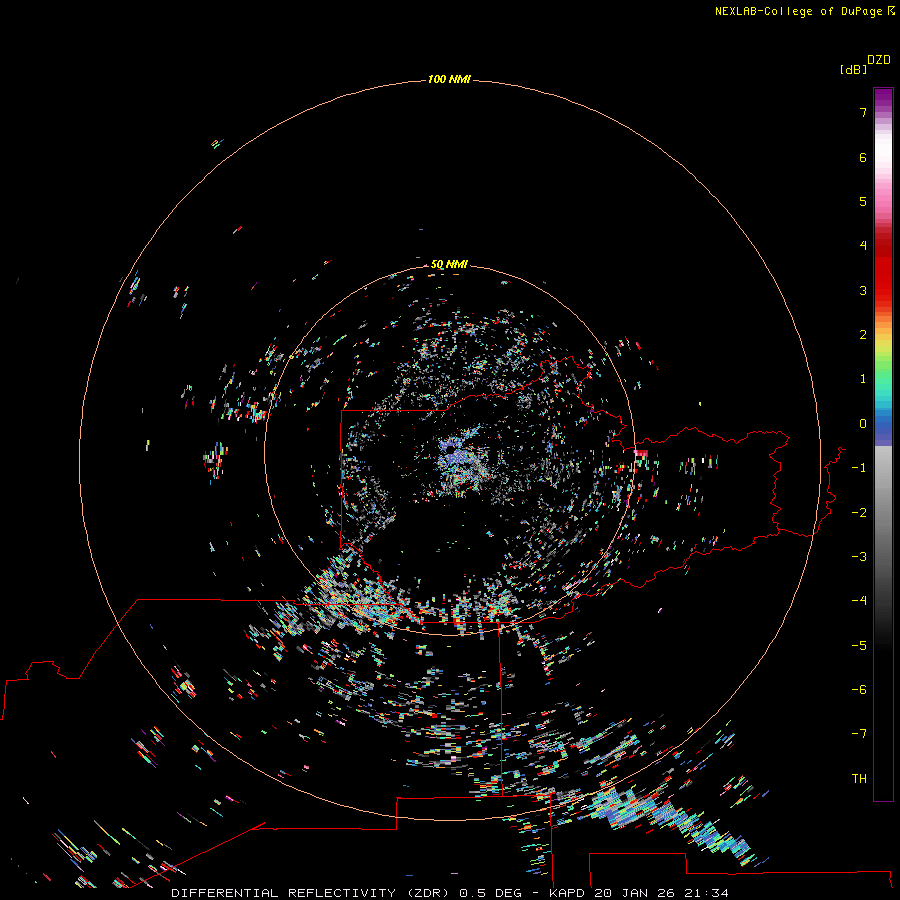The width and height of the screenshot is (900, 900).
Task: Click the 5 dB scale value
Action: pos(863,201)
